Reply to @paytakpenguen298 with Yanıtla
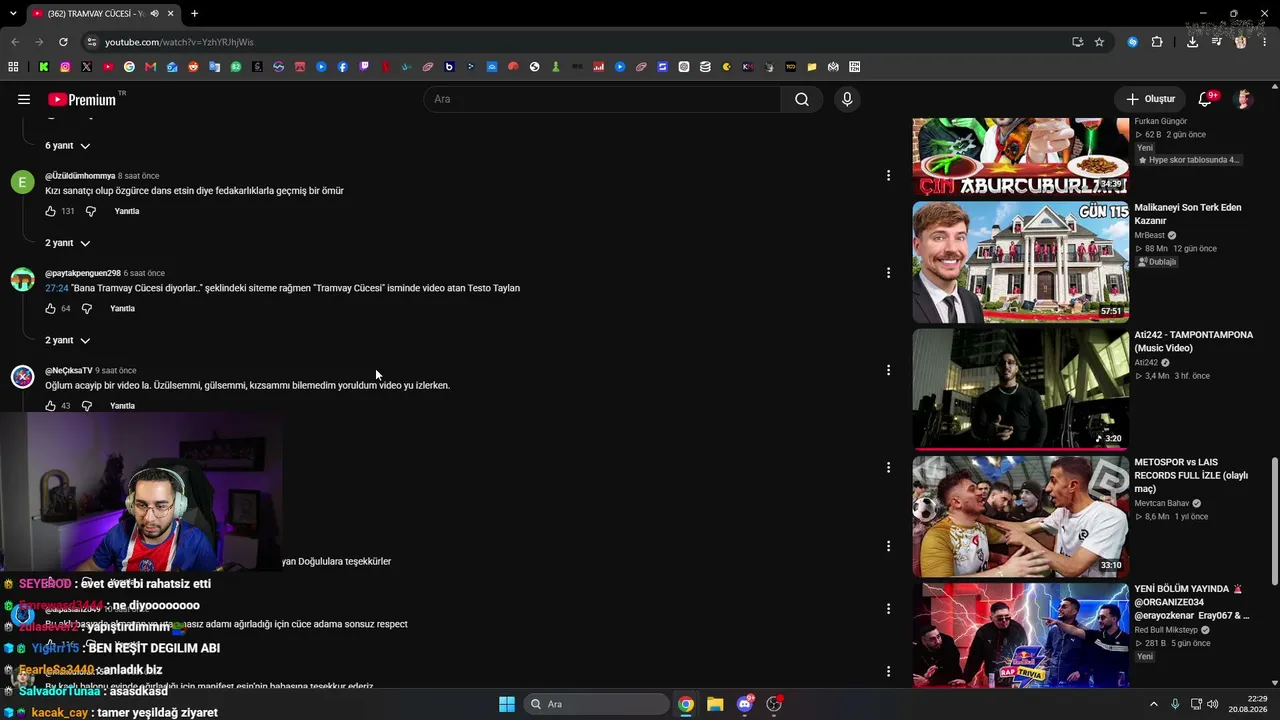The image size is (1280, 720). [122, 308]
